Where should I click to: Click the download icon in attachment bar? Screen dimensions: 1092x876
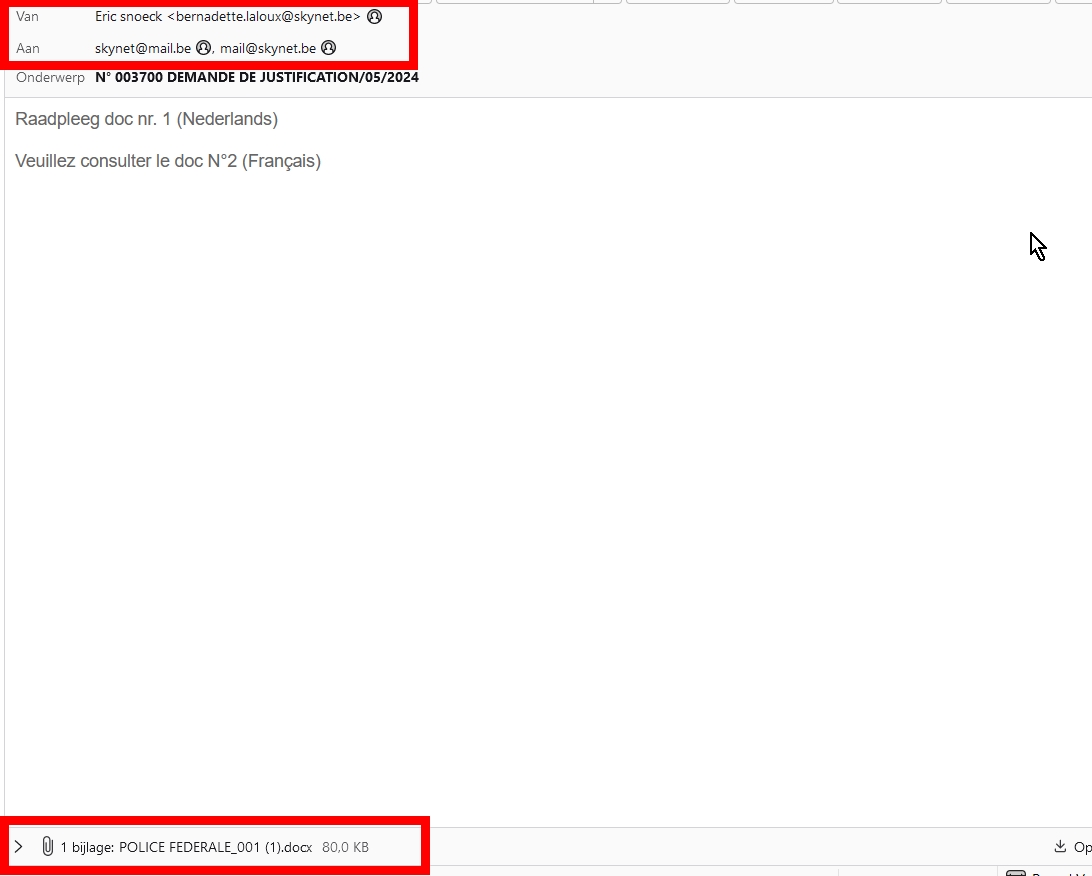pos(1060,847)
